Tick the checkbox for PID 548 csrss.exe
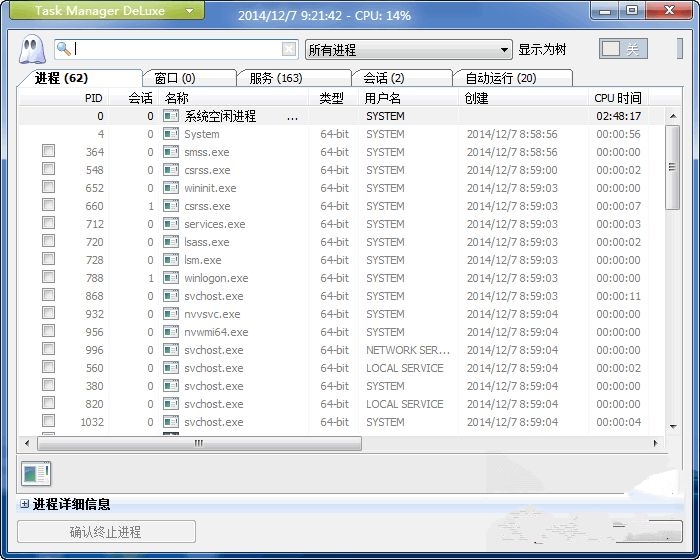 48,169
